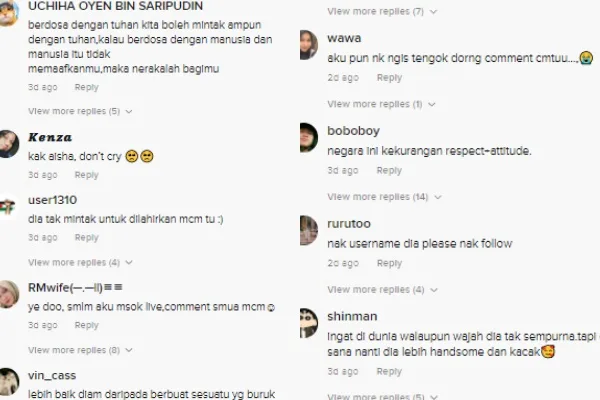600x400 pixels.
Task: Open the username UCHIHA OYEN BIN SARIPUDIN
Action: pos(116,6)
